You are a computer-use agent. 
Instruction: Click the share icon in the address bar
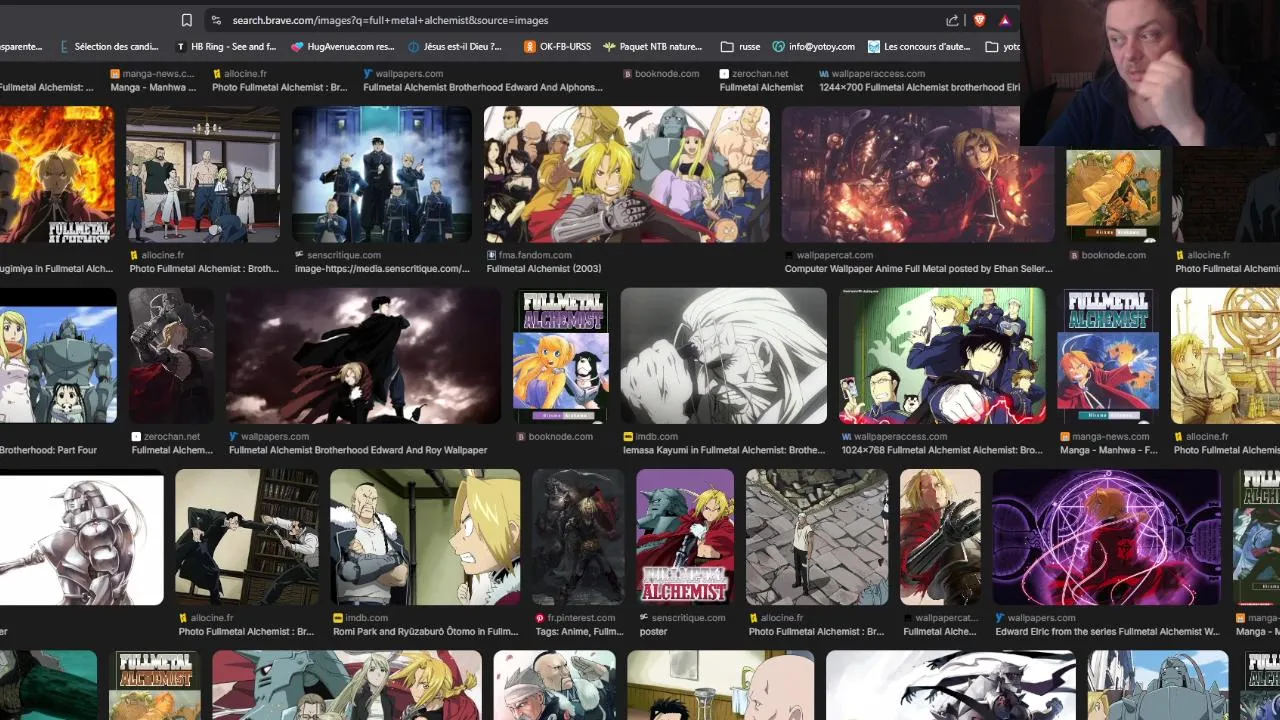[x=952, y=20]
